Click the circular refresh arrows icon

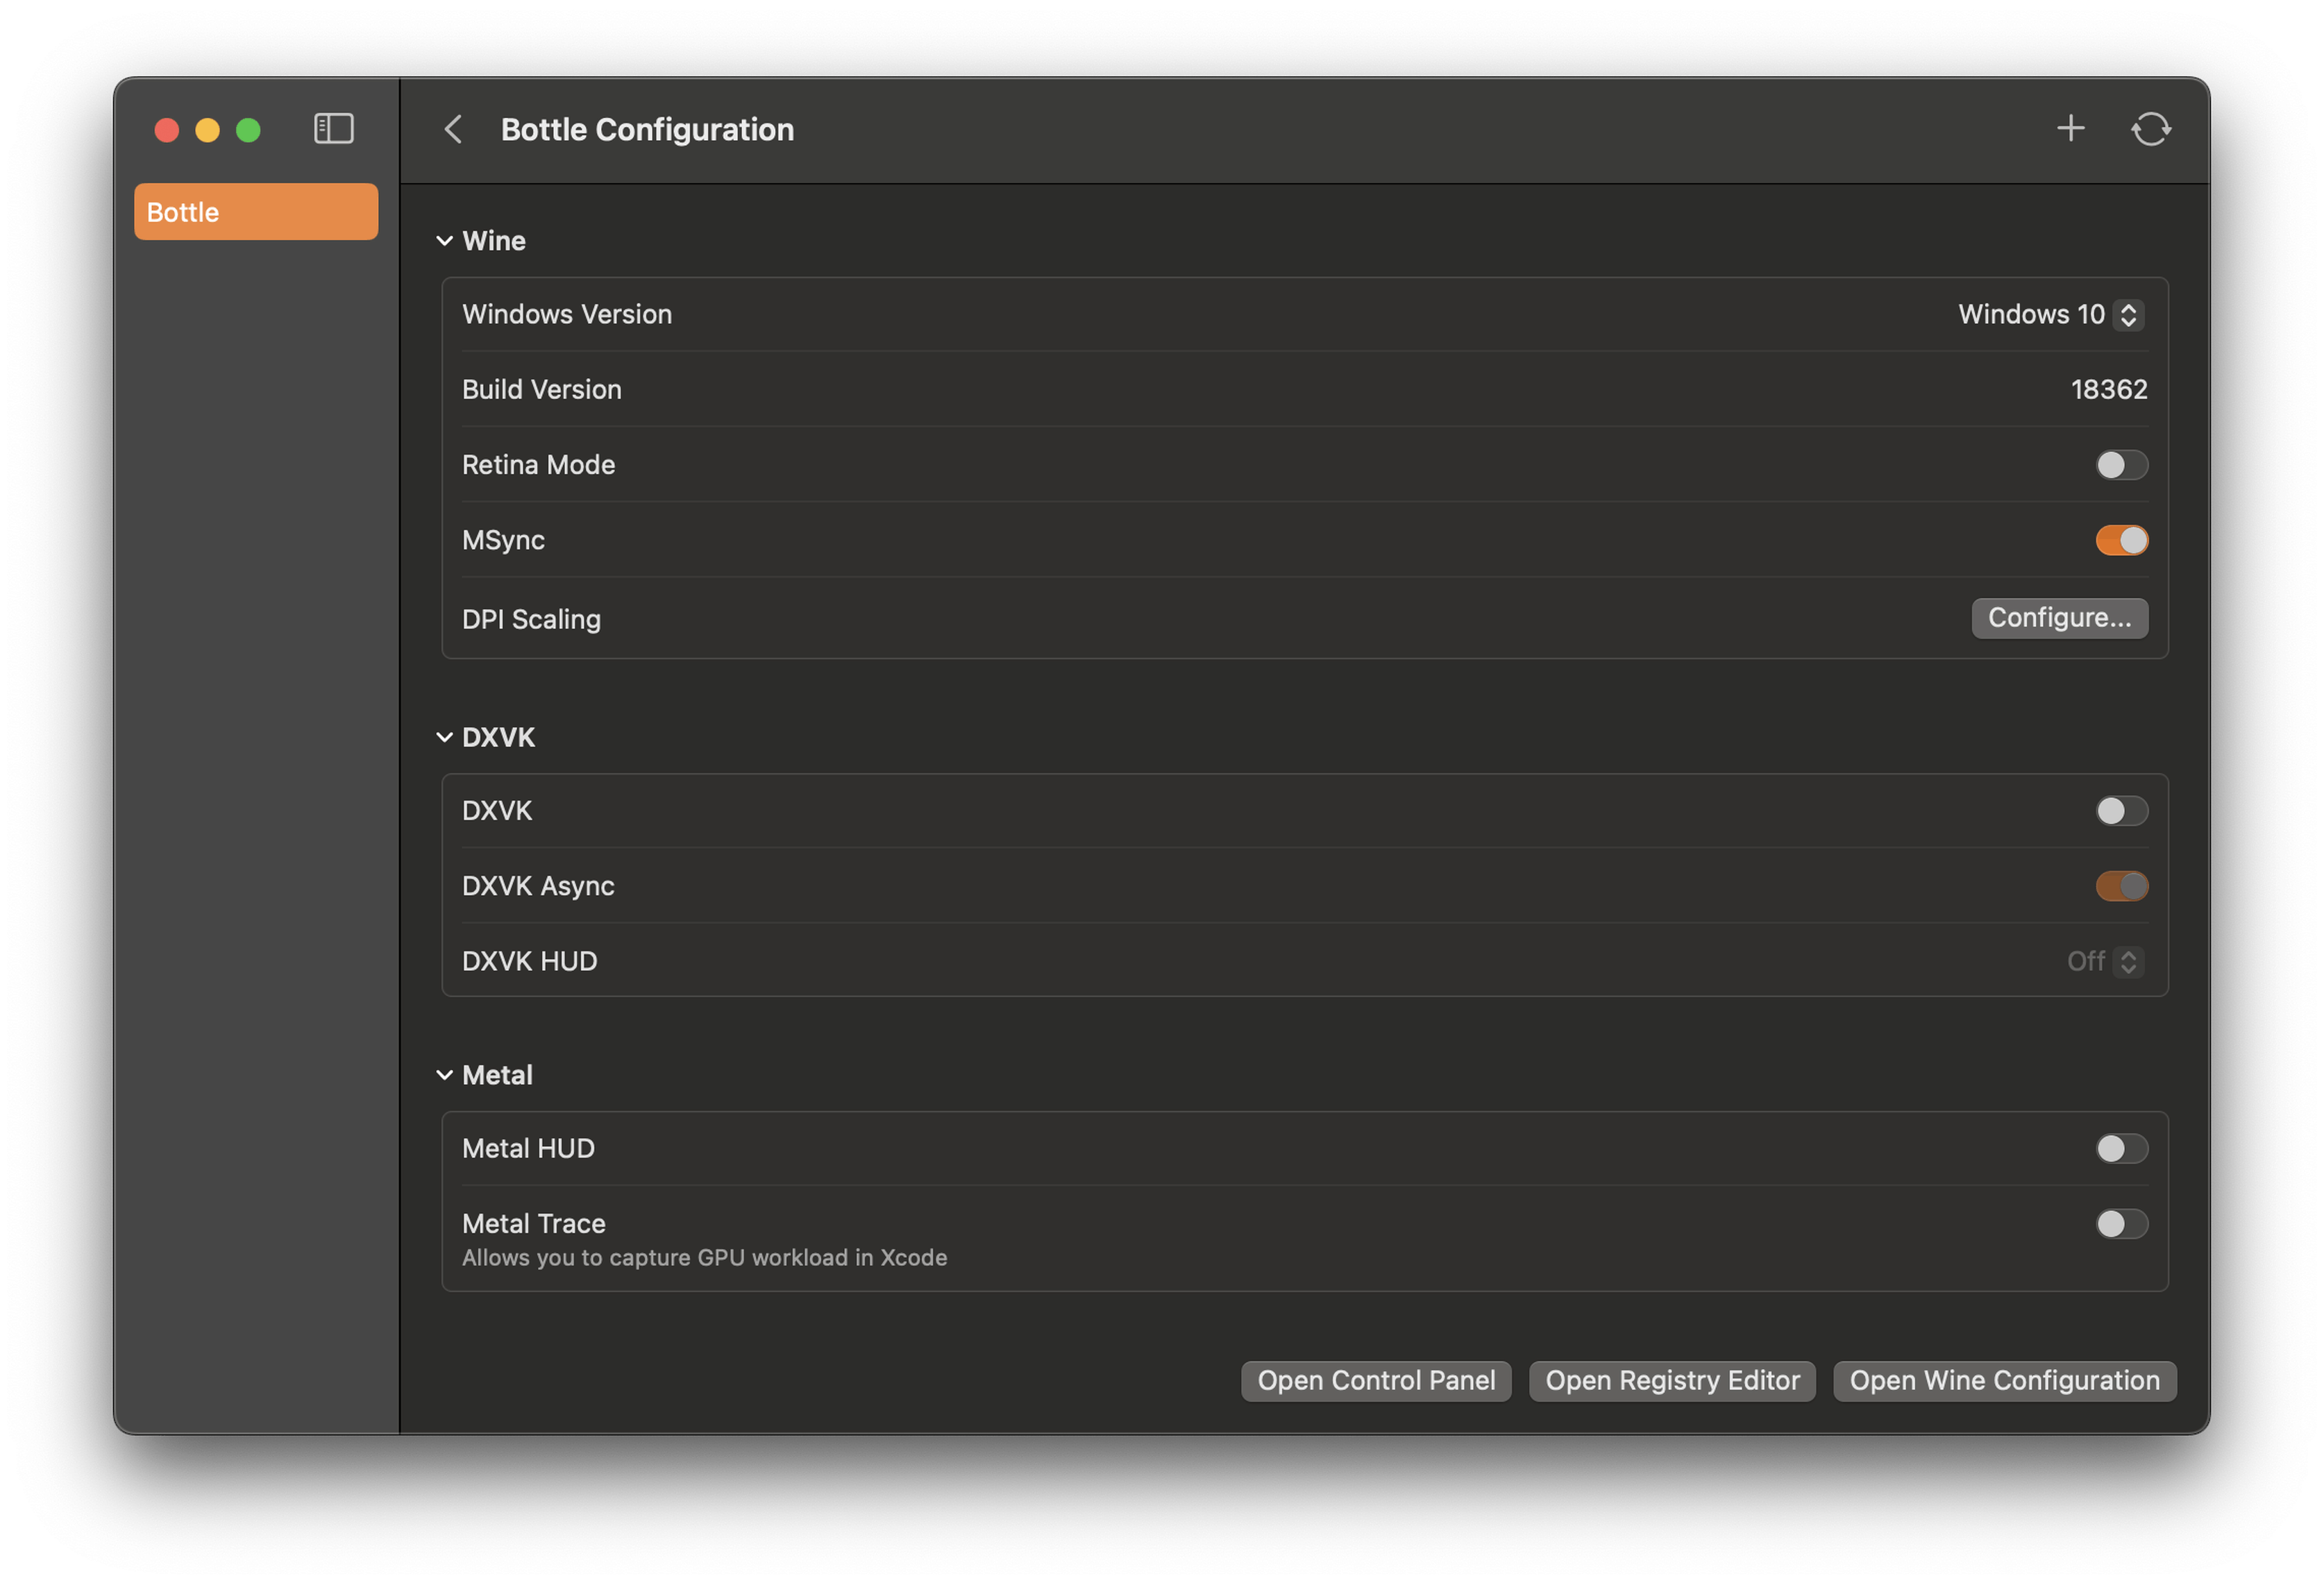tap(2150, 129)
